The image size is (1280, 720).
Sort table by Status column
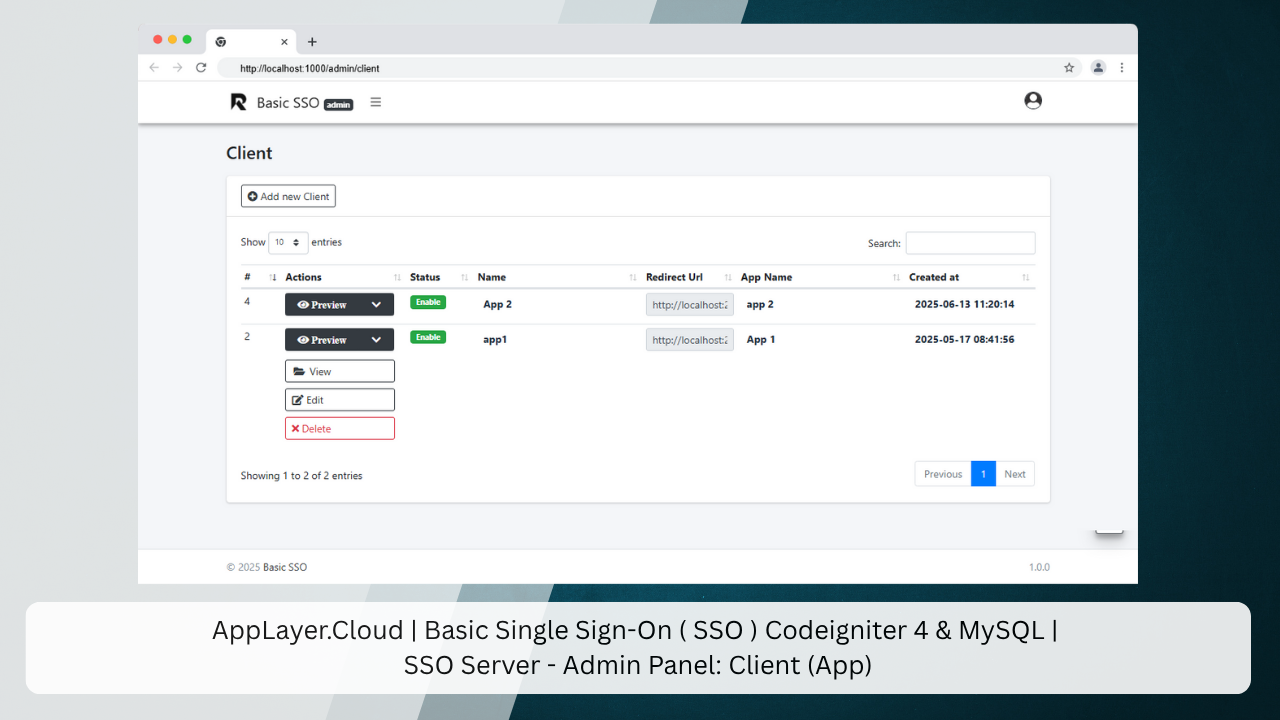(440, 277)
